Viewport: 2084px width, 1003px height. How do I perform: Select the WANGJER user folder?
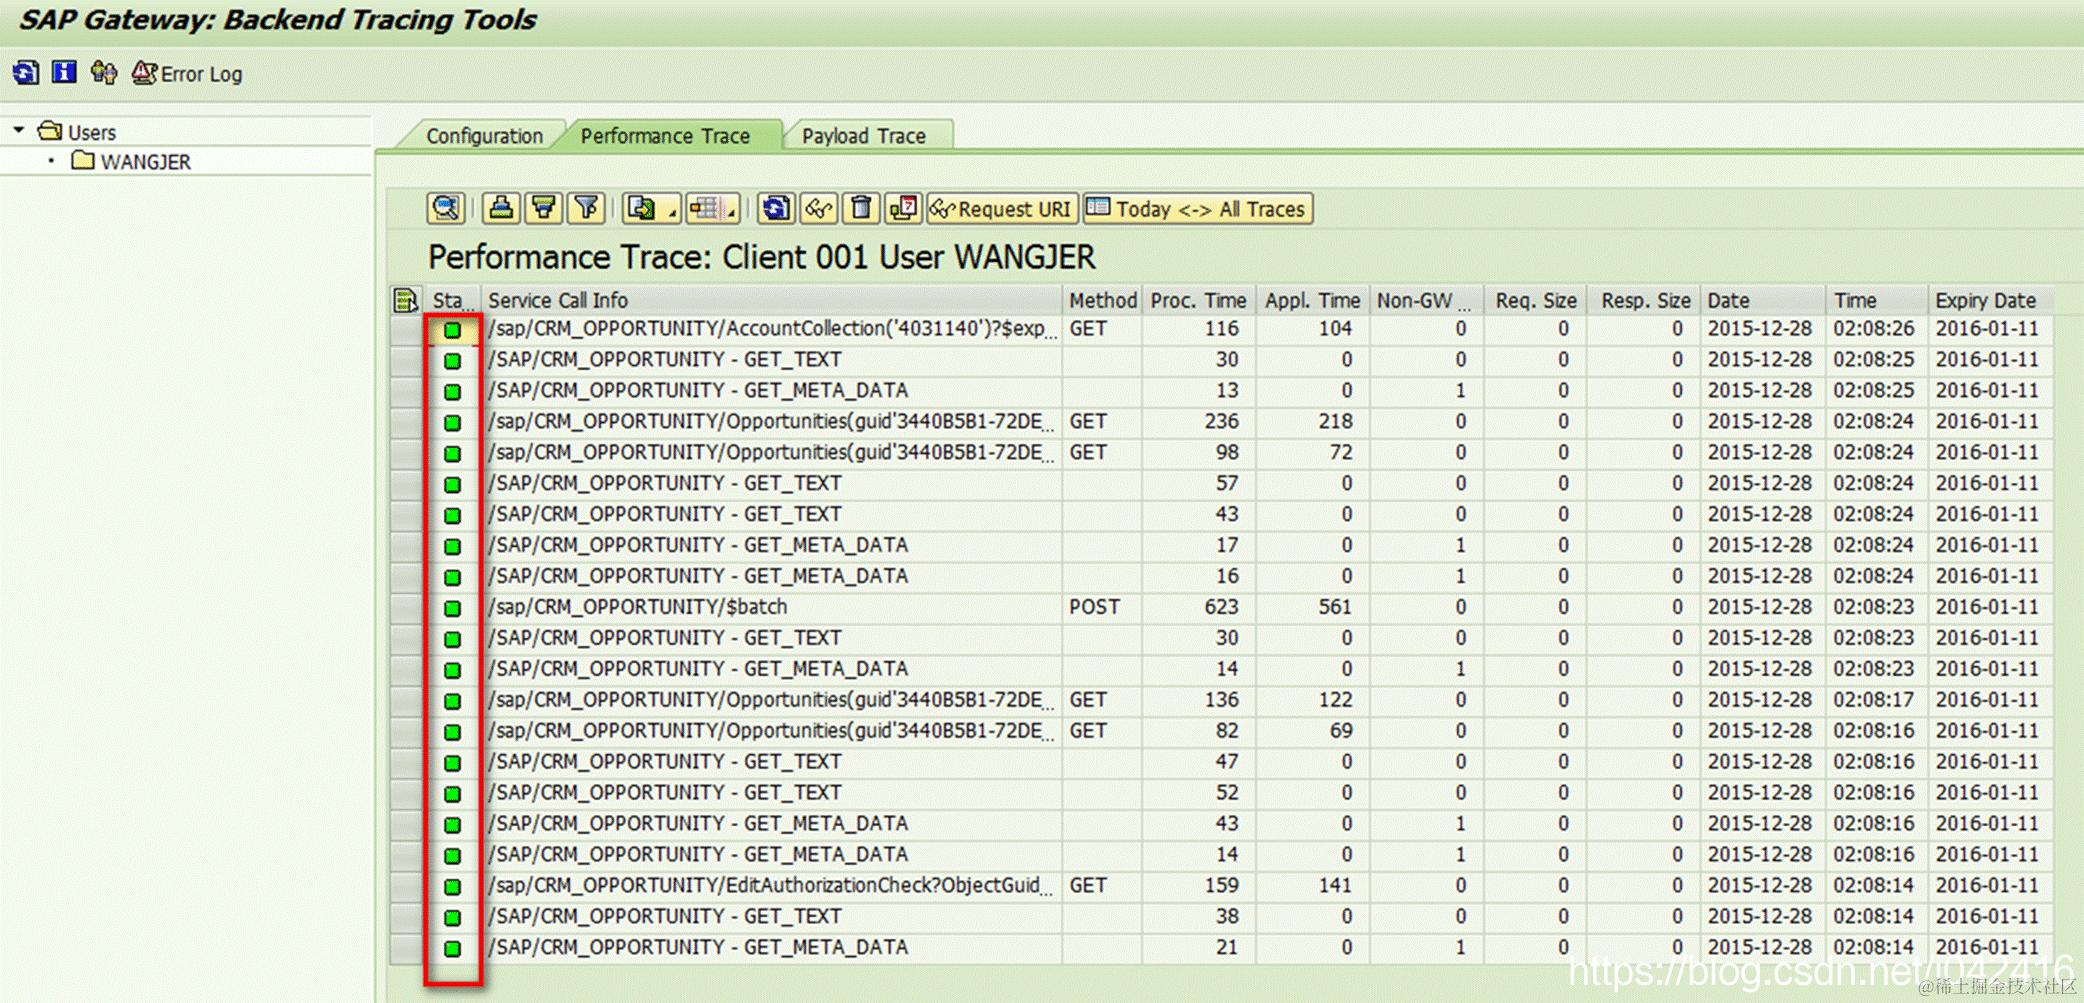132,161
